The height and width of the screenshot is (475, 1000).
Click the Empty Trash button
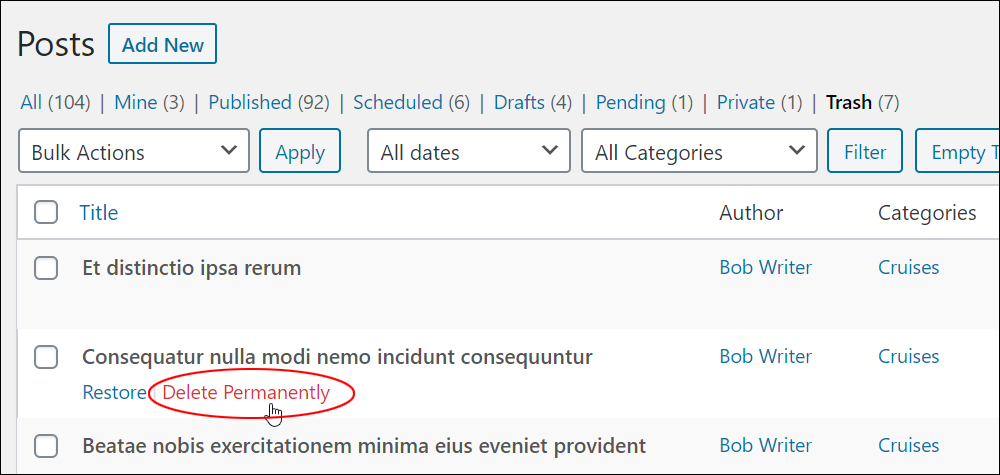[x=957, y=150]
